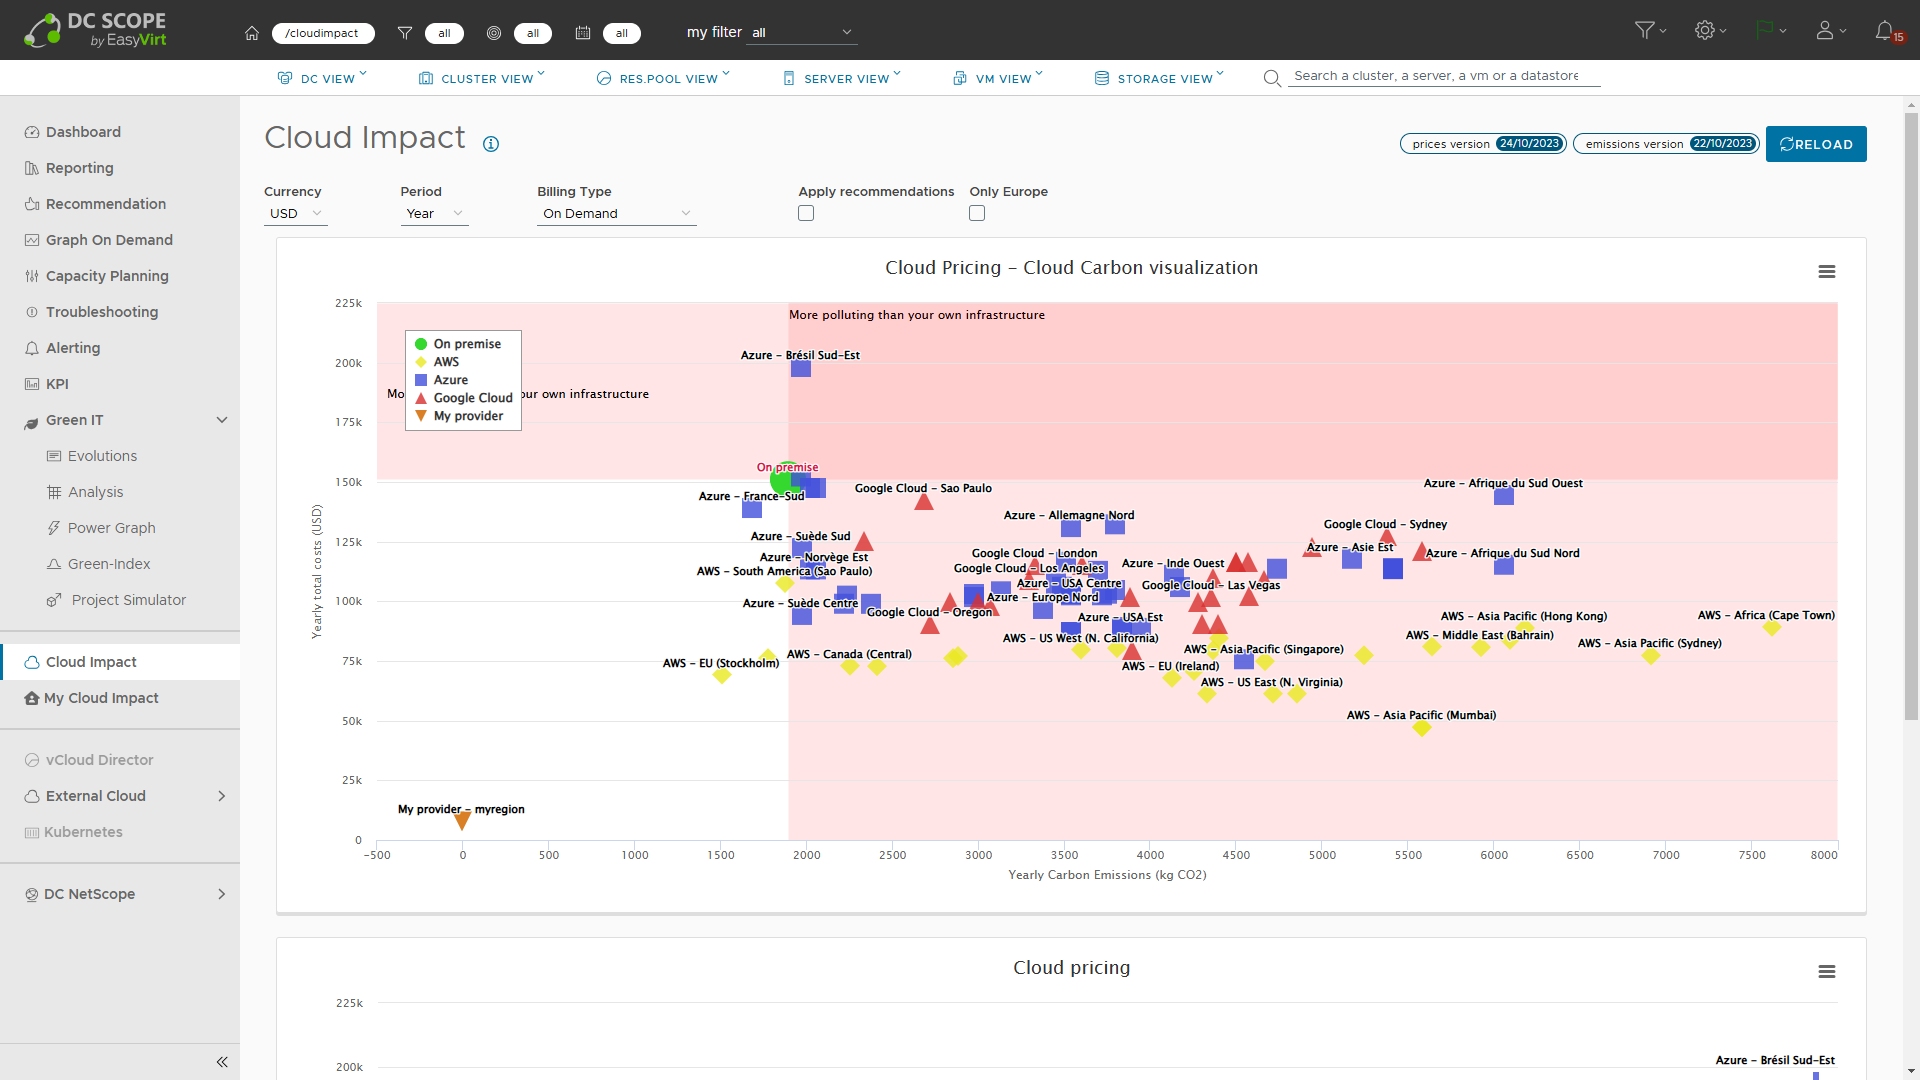The width and height of the screenshot is (1920, 1080).
Task: Click the search magnifier icon
Action: point(1272,78)
